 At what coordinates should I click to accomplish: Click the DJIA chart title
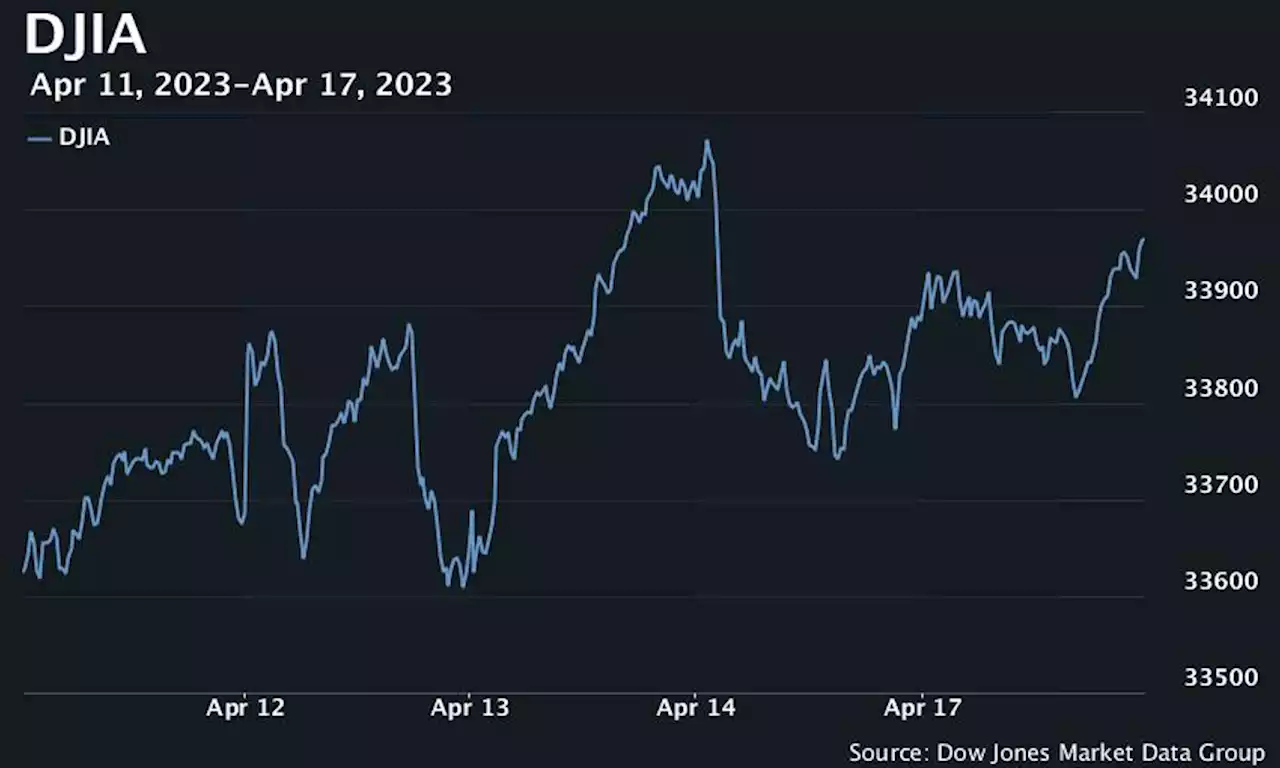(86, 35)
